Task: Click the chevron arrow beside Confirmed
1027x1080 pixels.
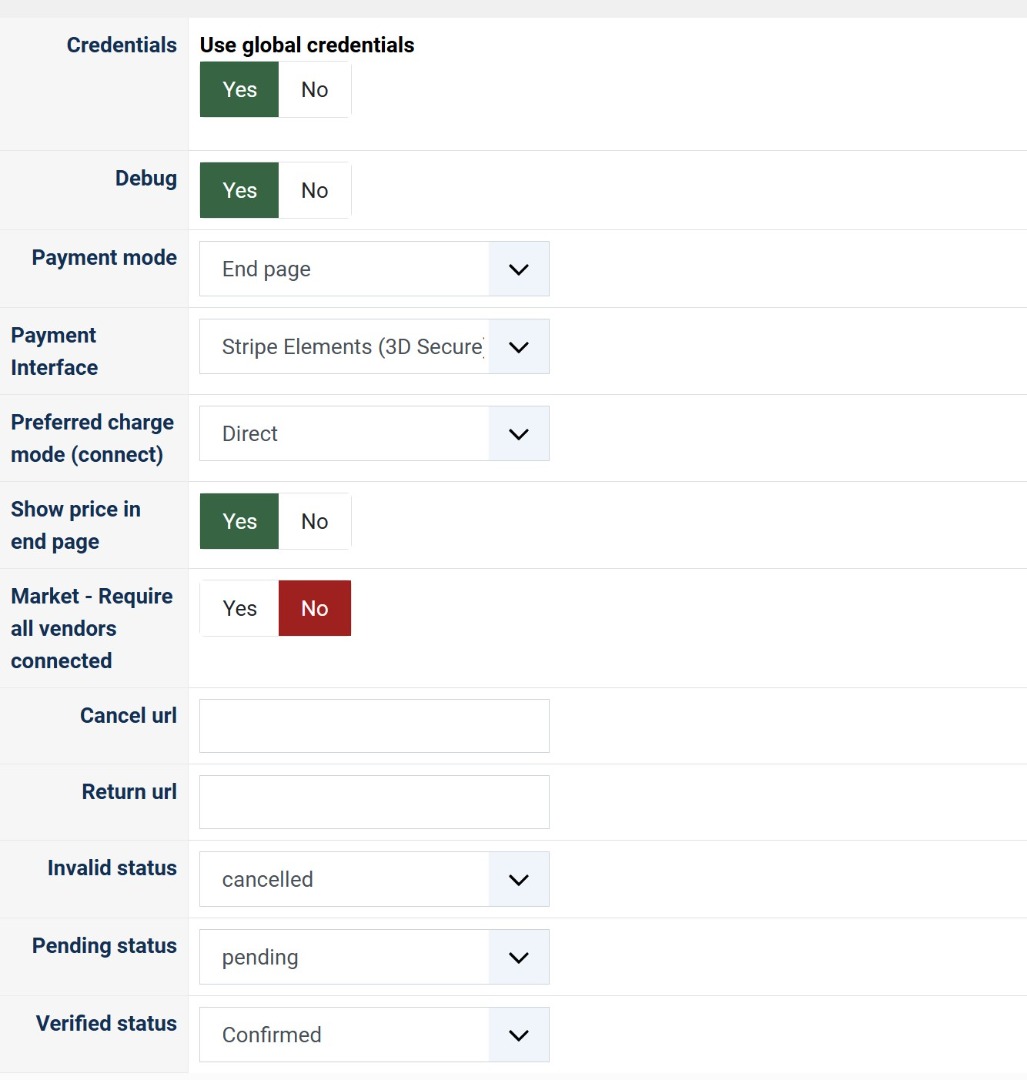Action: tap(519, 1035)
